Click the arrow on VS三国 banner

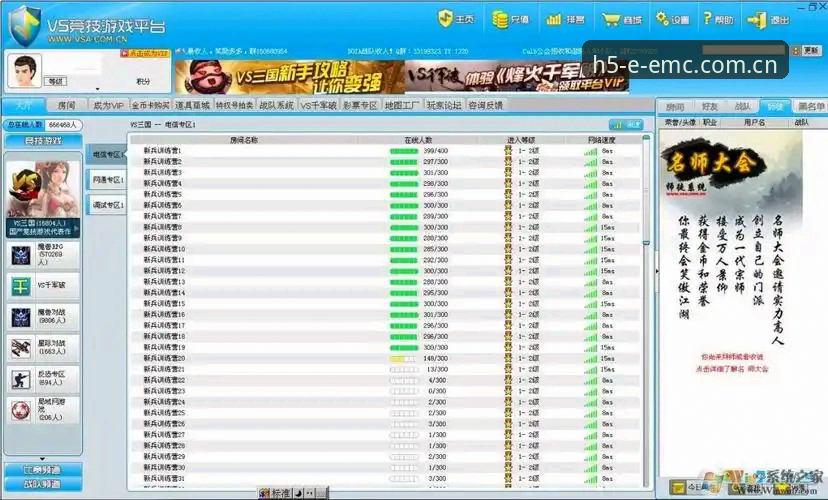77,229
